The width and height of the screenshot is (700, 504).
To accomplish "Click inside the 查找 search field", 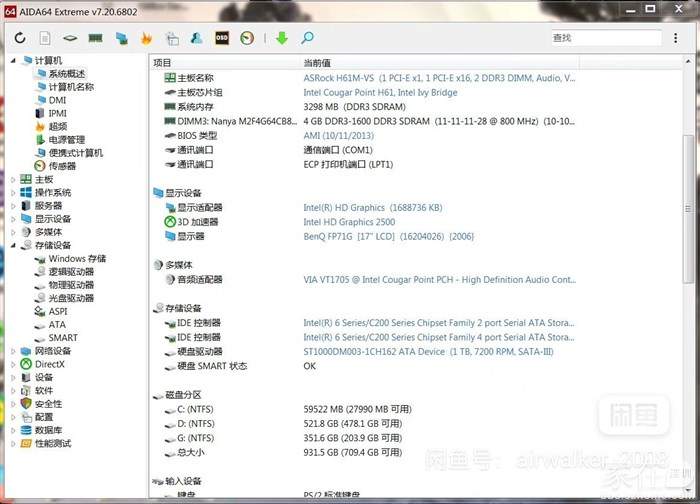I will pos(605,38).
